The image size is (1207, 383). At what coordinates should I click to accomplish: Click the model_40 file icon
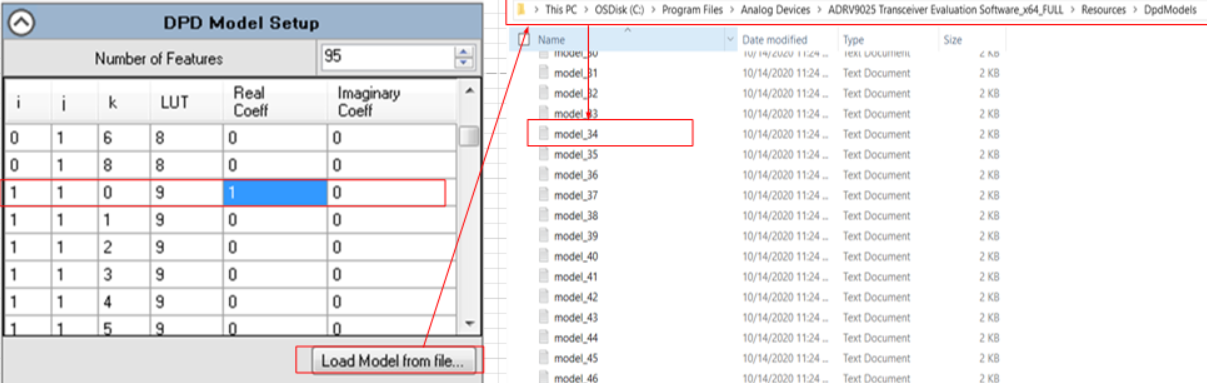point(544,256)
